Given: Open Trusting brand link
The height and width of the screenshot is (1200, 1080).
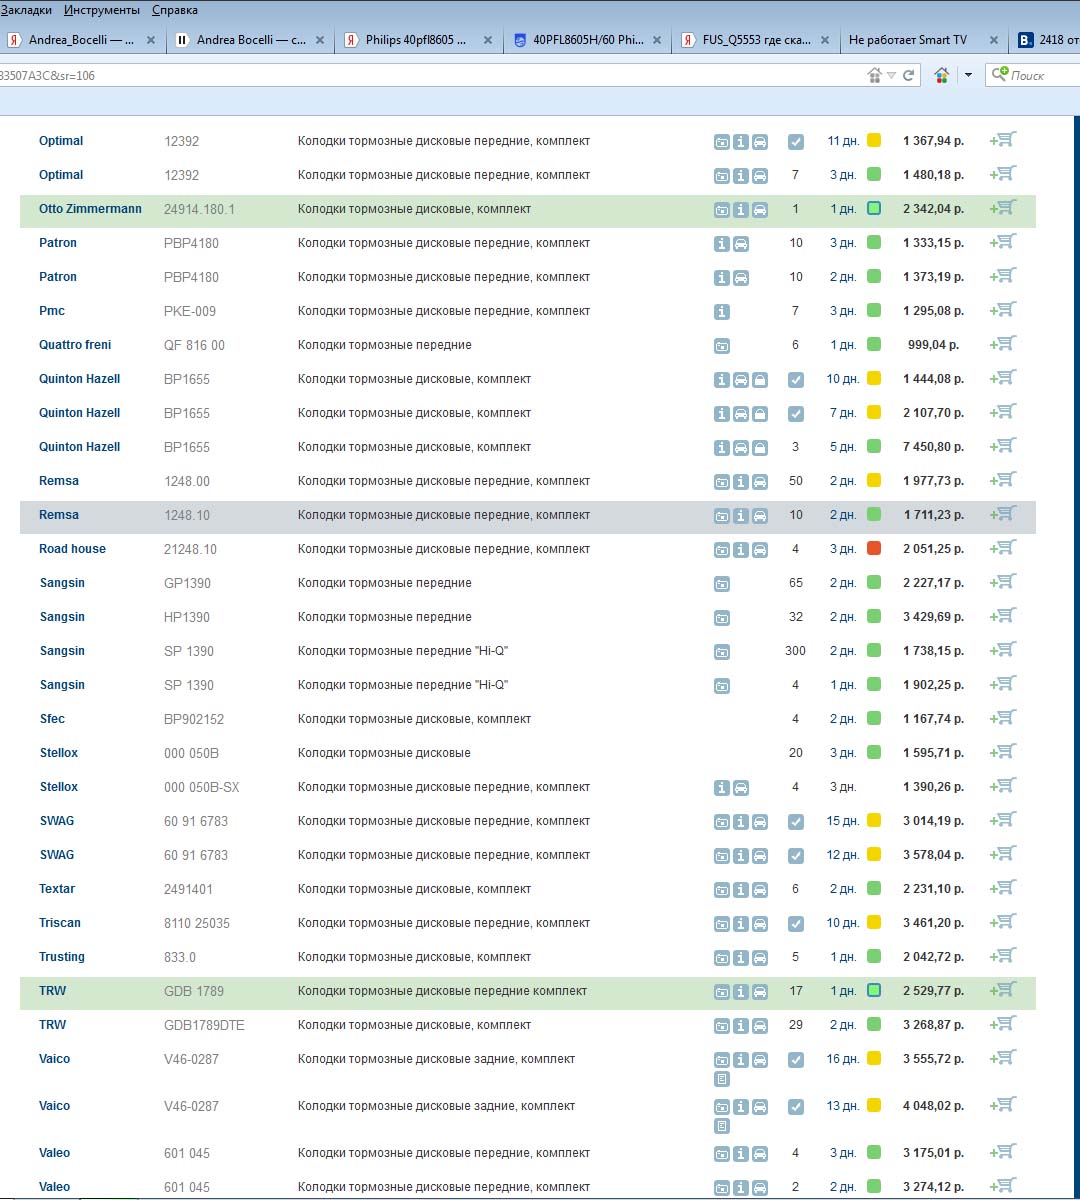Looking at the screenshot, I should pos(62,957).
